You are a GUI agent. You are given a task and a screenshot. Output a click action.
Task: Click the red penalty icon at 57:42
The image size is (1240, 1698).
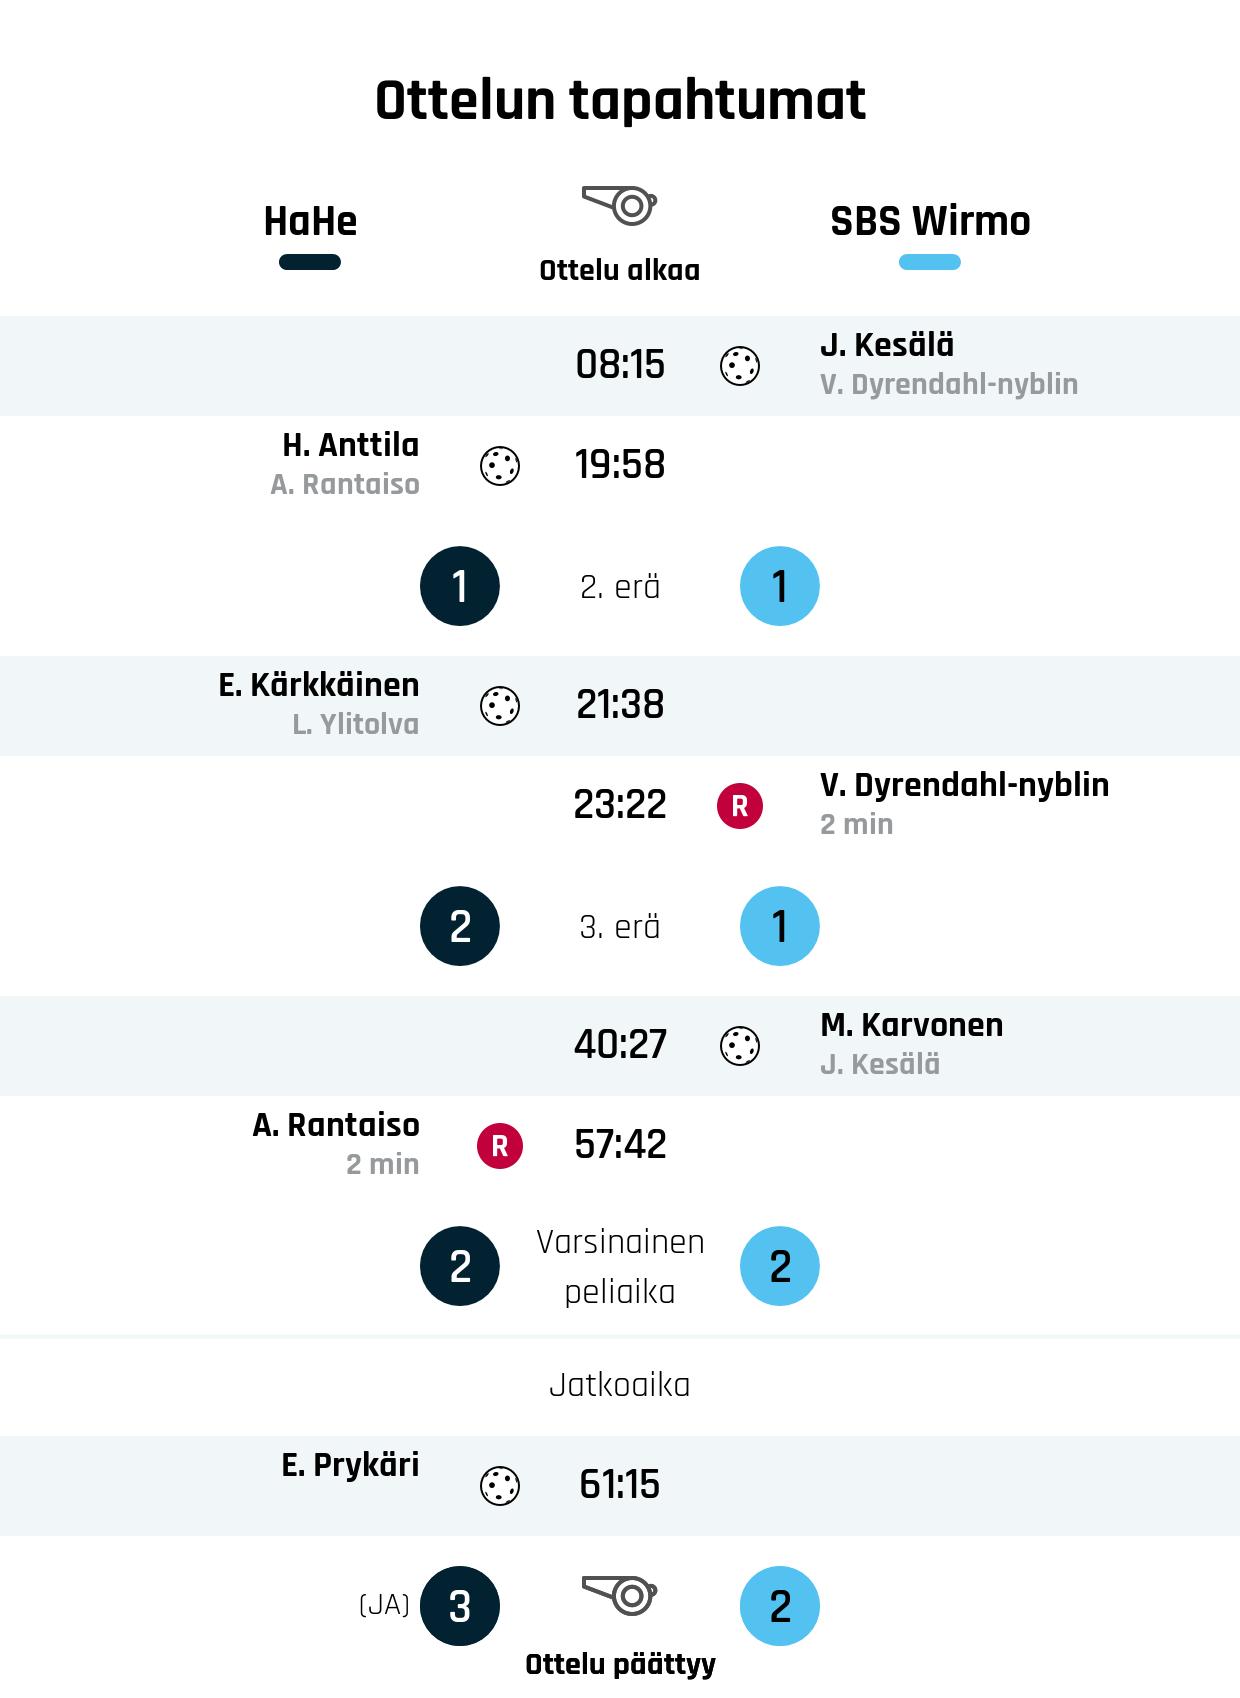[500, 1146]
